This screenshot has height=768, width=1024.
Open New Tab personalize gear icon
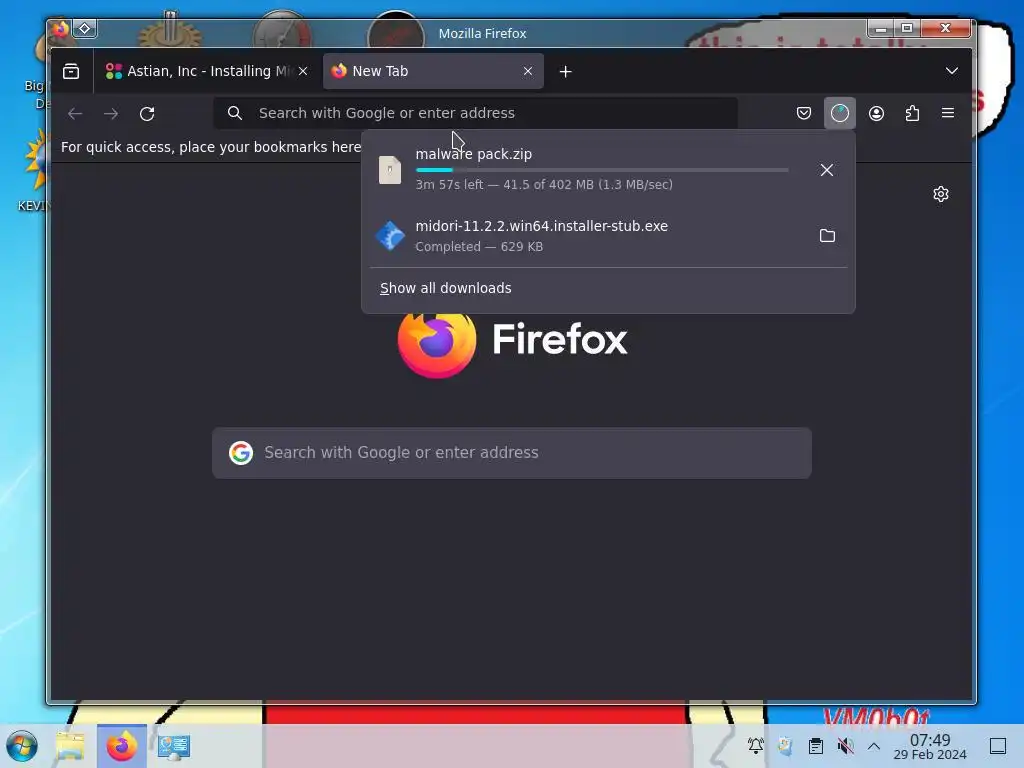[941, 194]
